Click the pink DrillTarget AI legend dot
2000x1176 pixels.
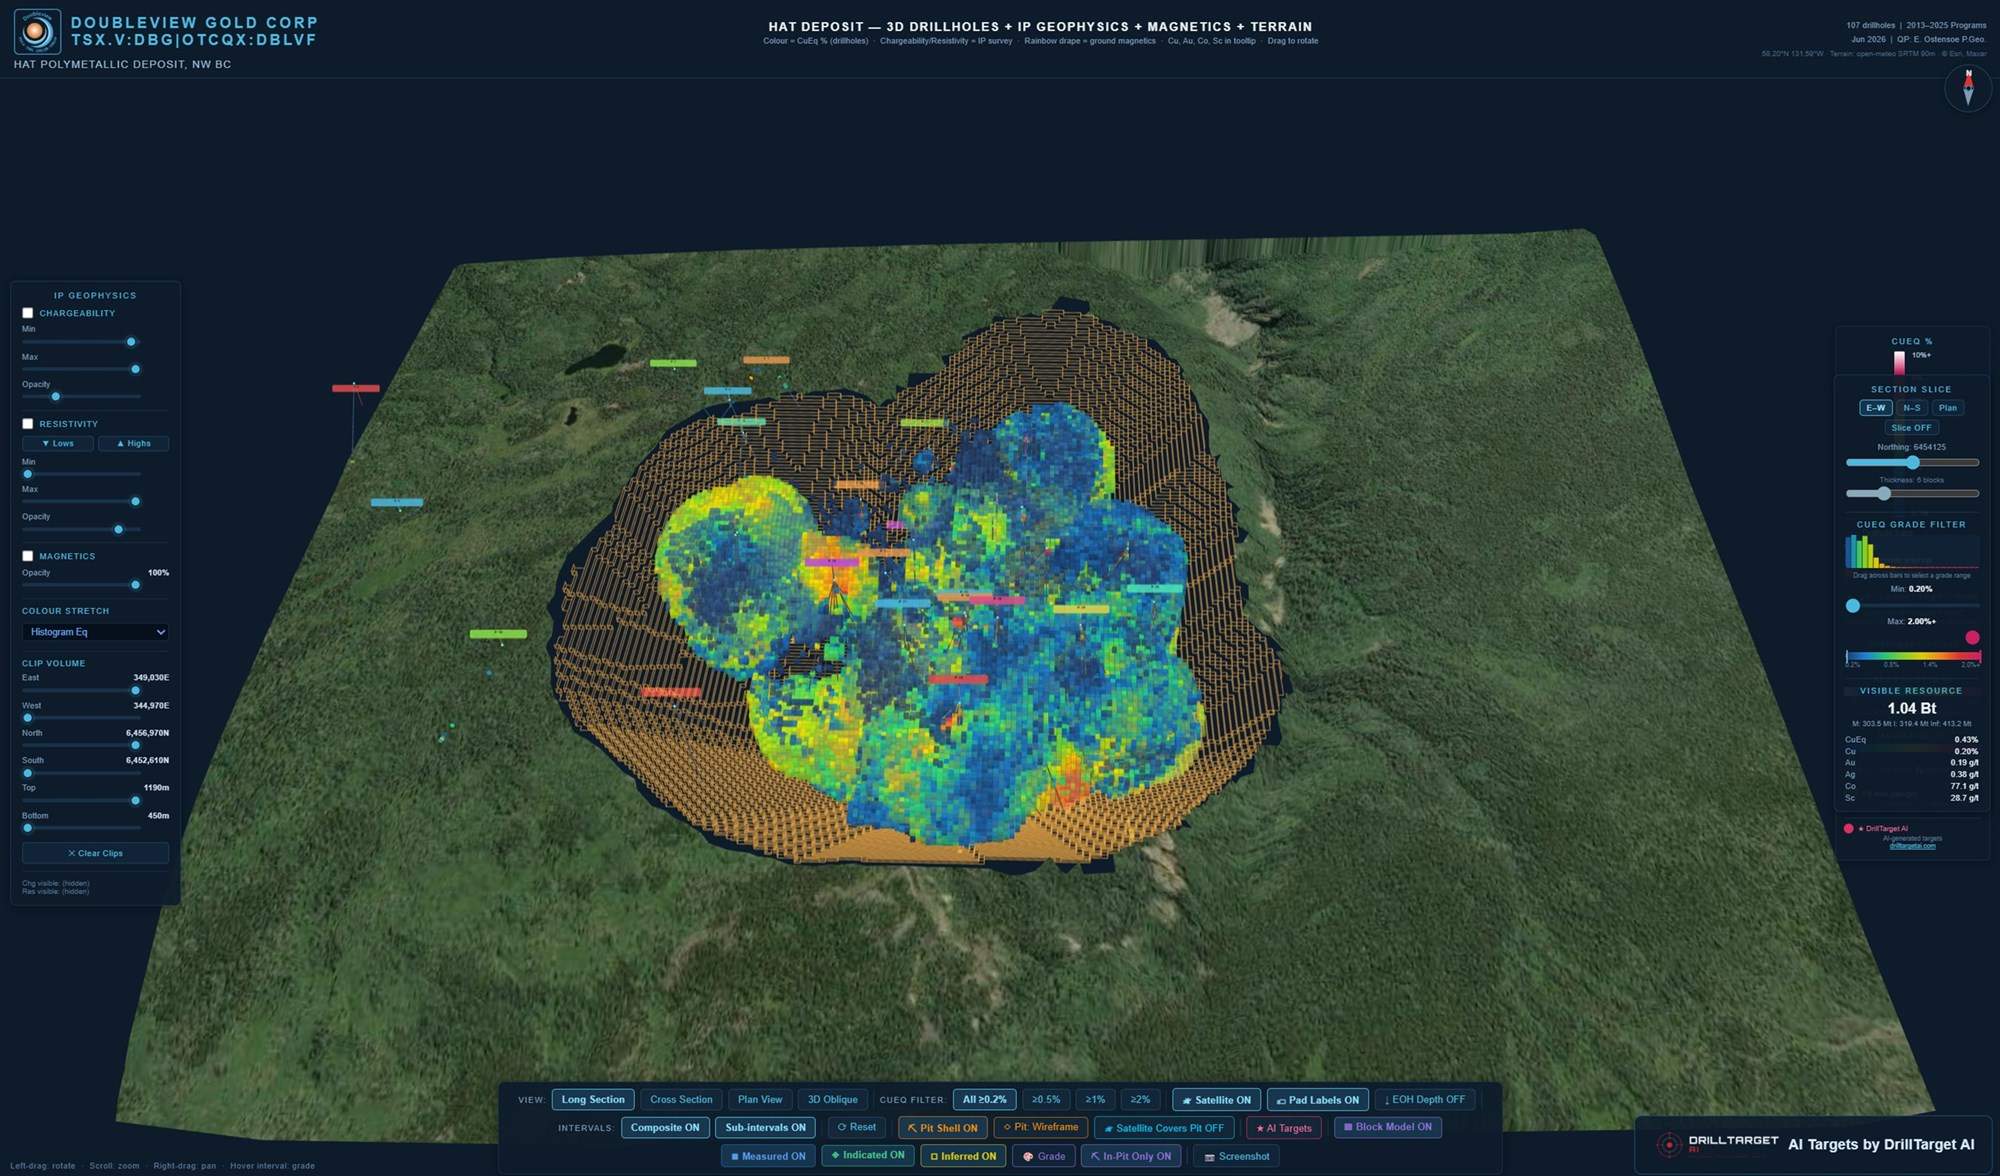click(1848, 828)
